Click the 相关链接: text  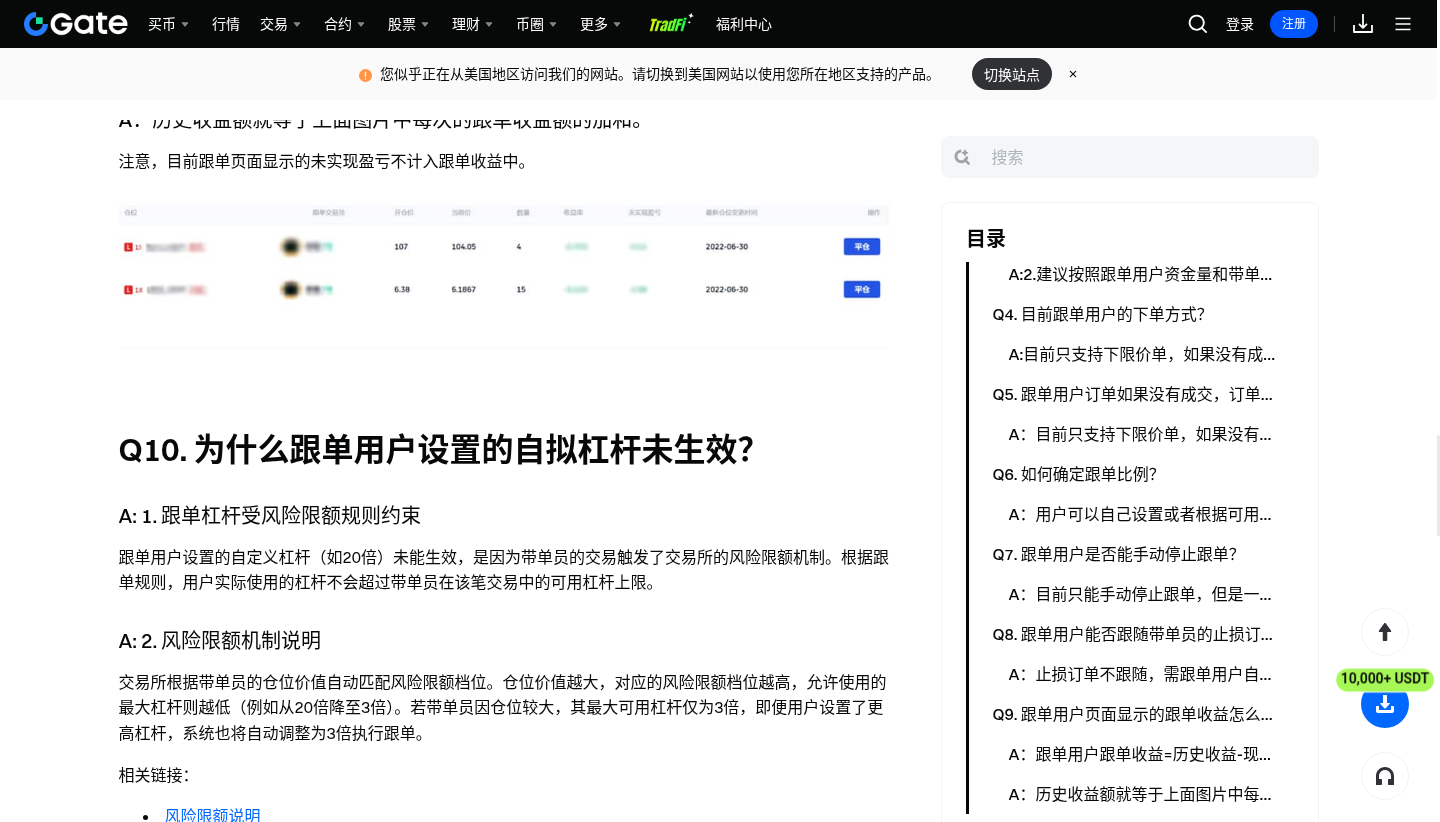pyautogui.click(x=154, y=775)
